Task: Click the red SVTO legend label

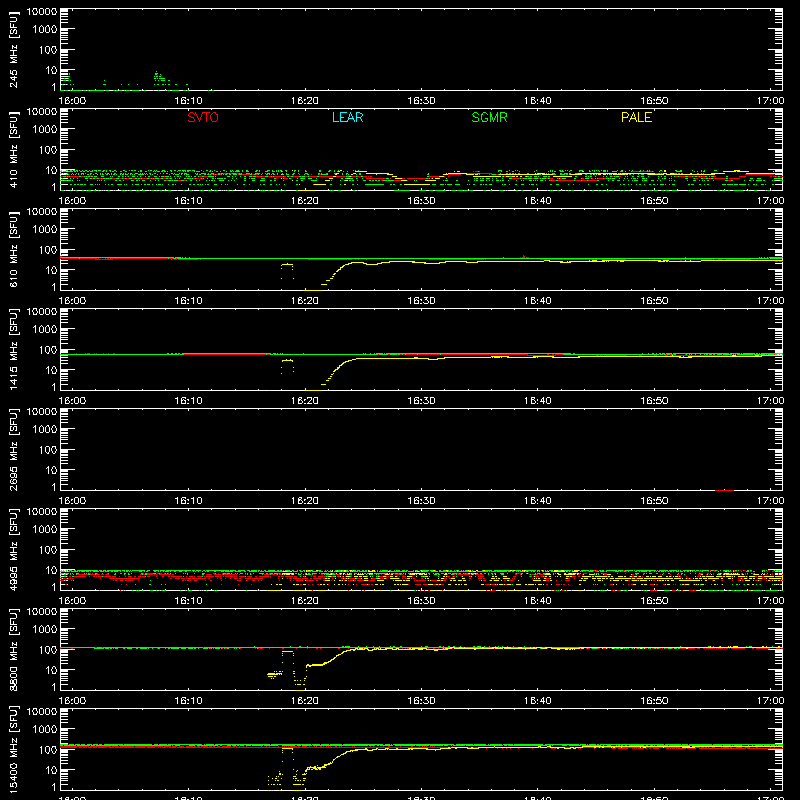Action: coord(203,117)
